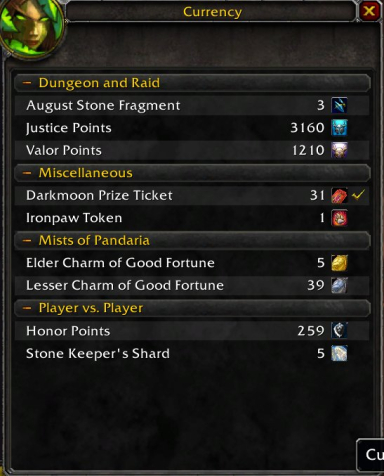The image size is (384, 476).
Task: Click the character portrait in the corner
Action: point(31,28)
